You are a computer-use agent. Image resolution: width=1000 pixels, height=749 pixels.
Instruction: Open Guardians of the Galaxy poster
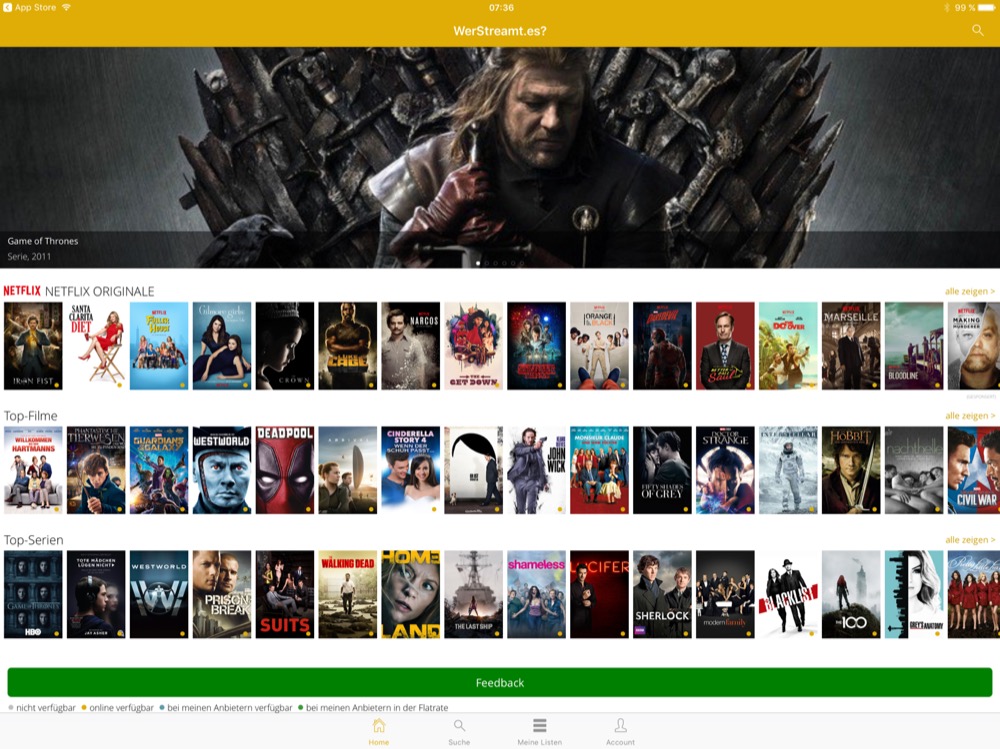(x=159, y=470)
